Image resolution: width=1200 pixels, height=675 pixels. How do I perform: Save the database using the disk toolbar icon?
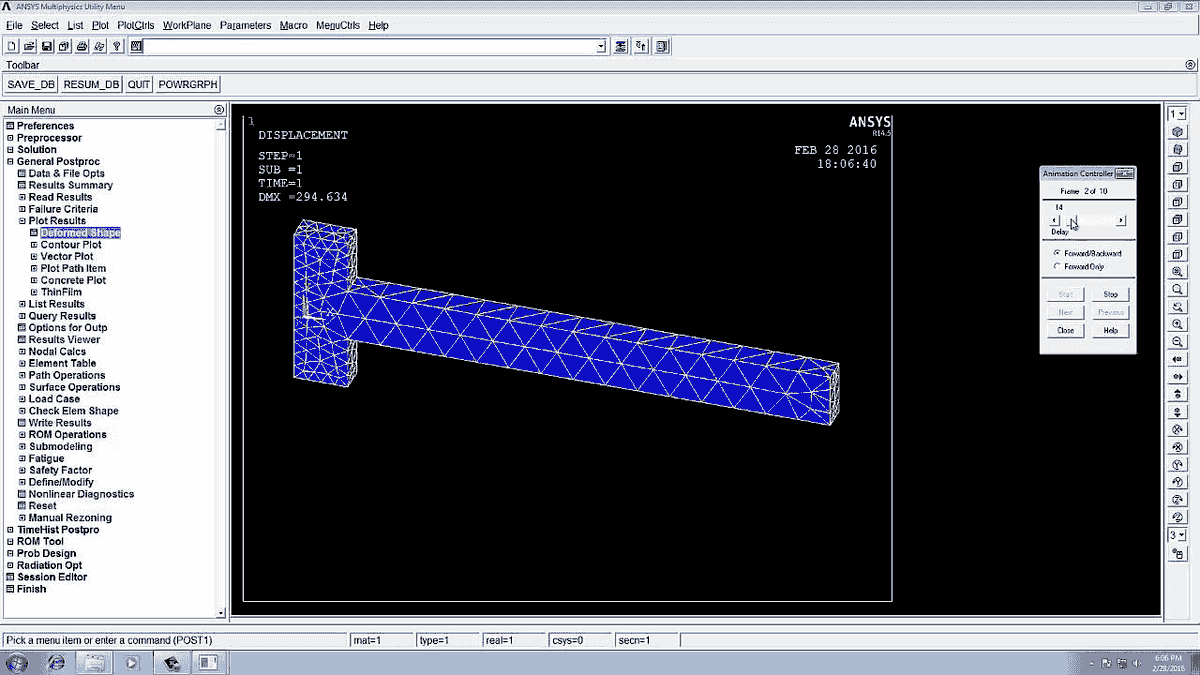pyautogui.click(x=47, y=46)
